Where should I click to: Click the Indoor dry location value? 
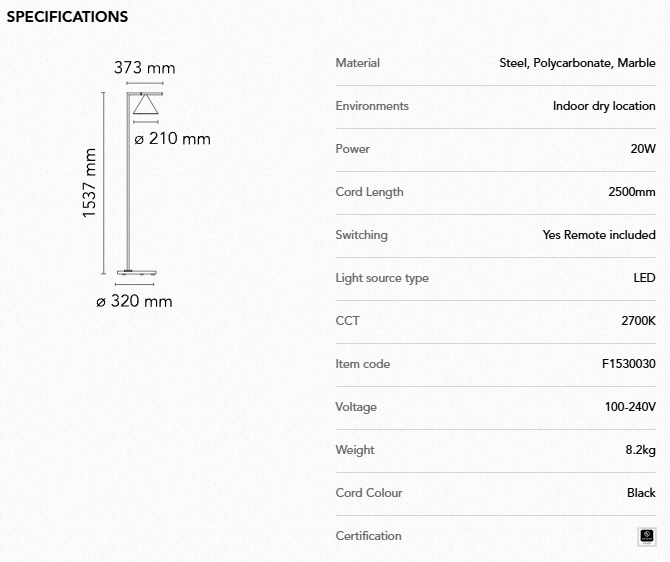coord(604,106)
